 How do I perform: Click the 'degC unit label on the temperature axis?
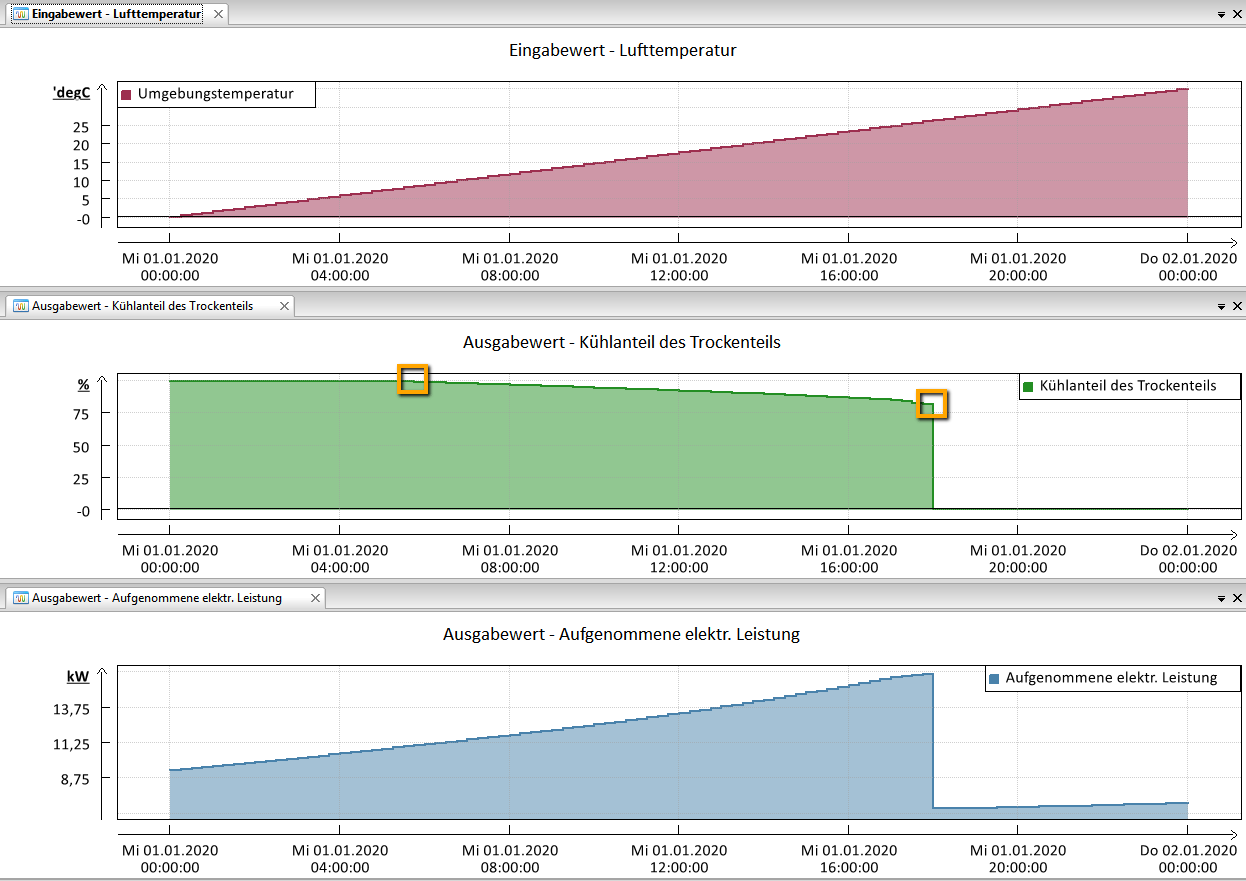pyautogui.click(x=71, y=93)
